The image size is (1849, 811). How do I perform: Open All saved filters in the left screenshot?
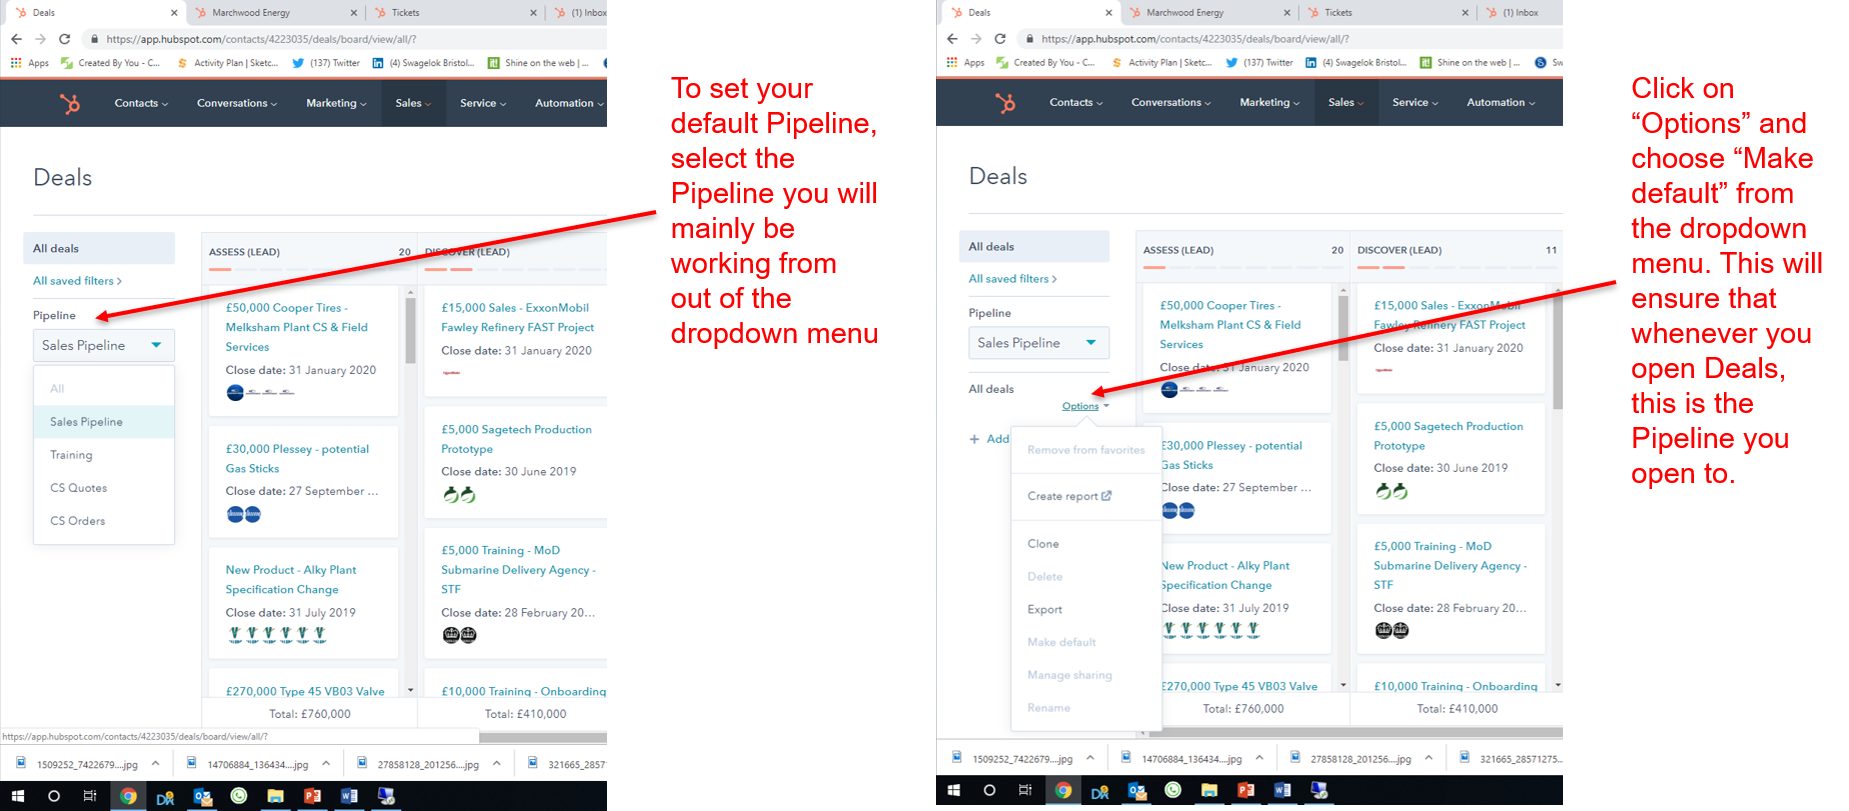77,281
